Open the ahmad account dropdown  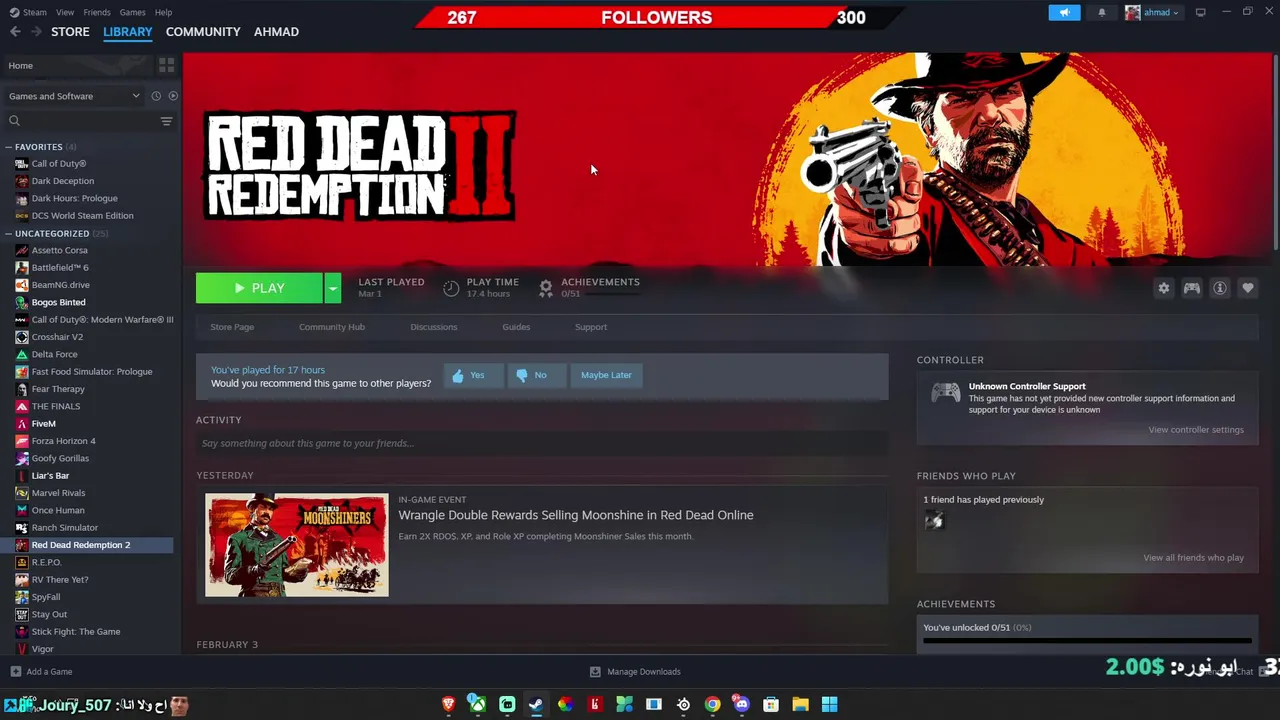click(x=1152, y=12)
